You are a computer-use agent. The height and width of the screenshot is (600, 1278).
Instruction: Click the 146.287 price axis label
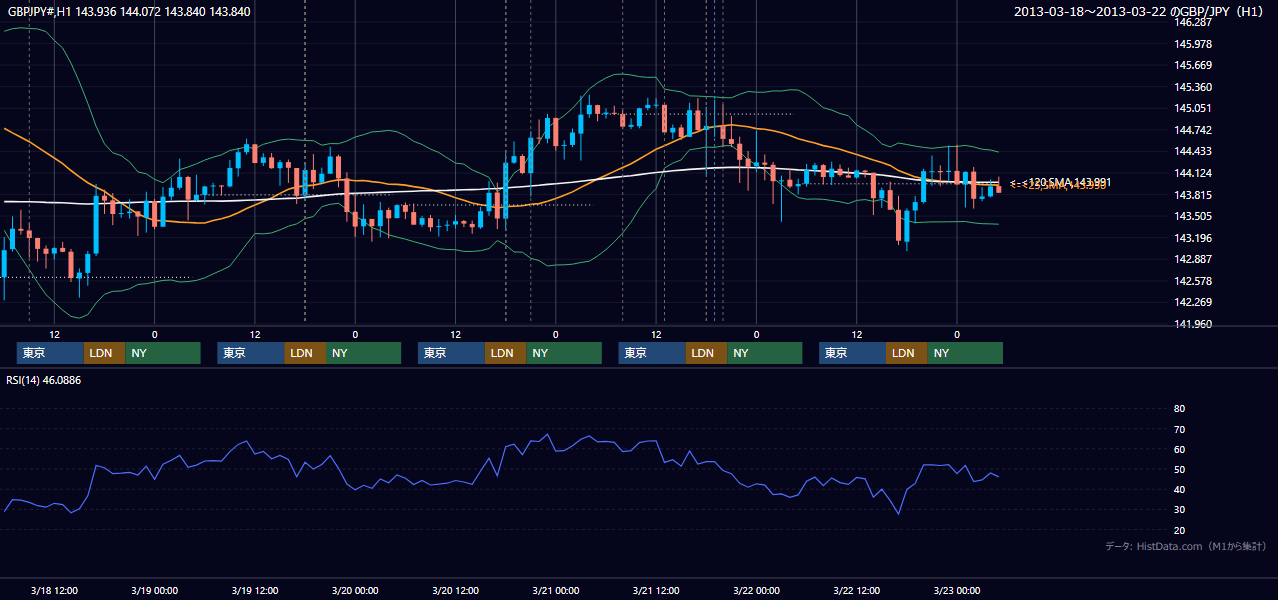(x=1193, y=22)
